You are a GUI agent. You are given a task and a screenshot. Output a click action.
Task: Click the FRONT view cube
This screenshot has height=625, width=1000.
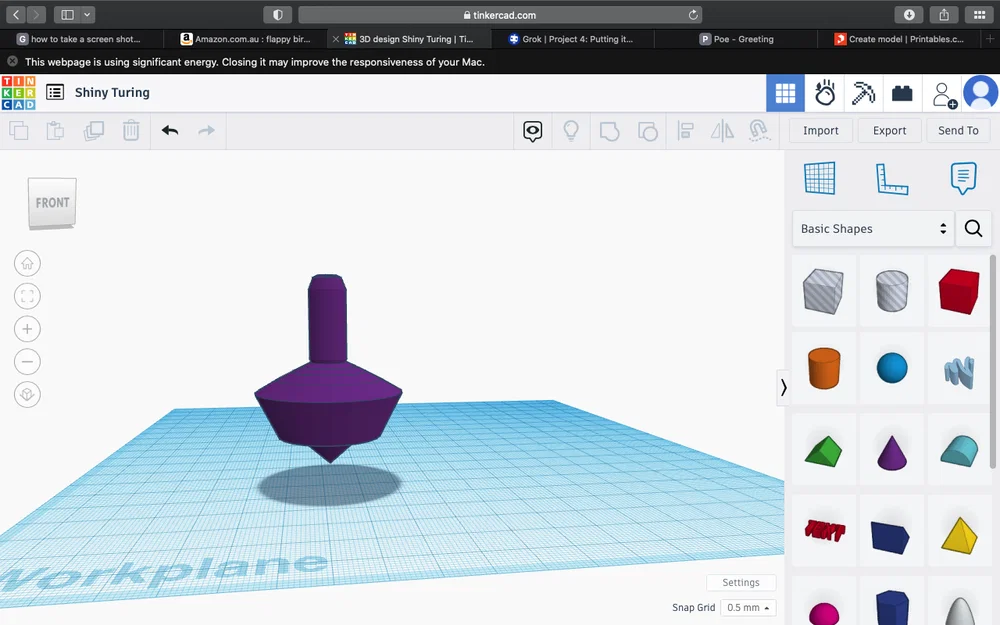coord(52,203)
